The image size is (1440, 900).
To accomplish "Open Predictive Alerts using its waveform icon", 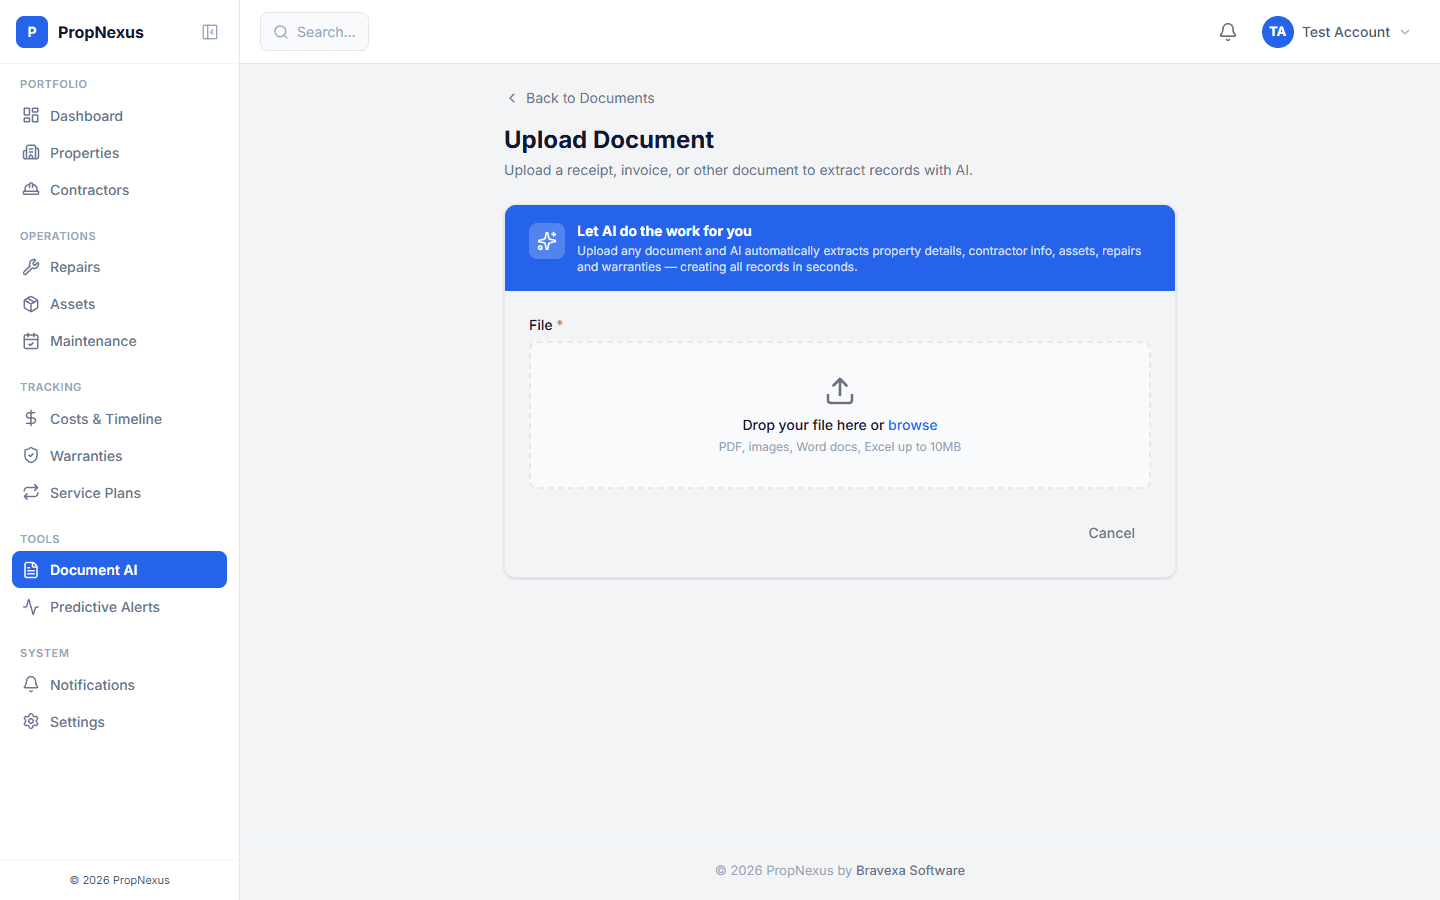I will click(31, 607).
